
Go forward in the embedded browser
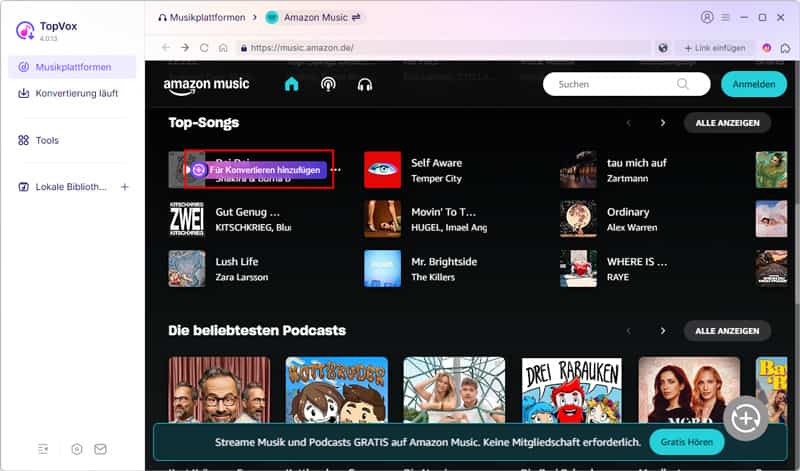point(185,47)
